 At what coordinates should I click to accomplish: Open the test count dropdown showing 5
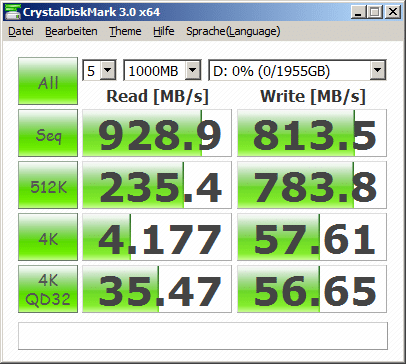pyautogui.click(x=99, y=70)
